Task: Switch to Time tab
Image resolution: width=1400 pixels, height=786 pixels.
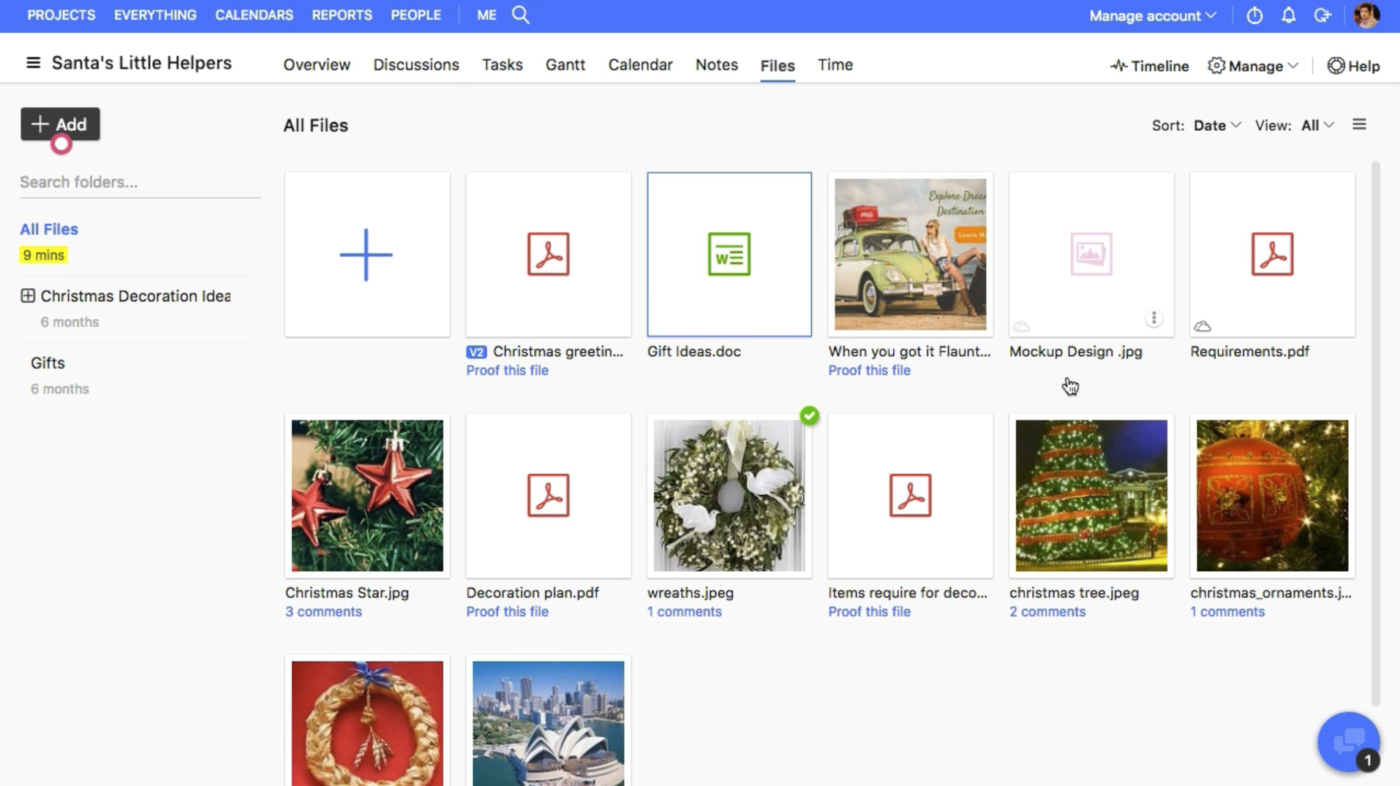Action: tap(835, 65)
